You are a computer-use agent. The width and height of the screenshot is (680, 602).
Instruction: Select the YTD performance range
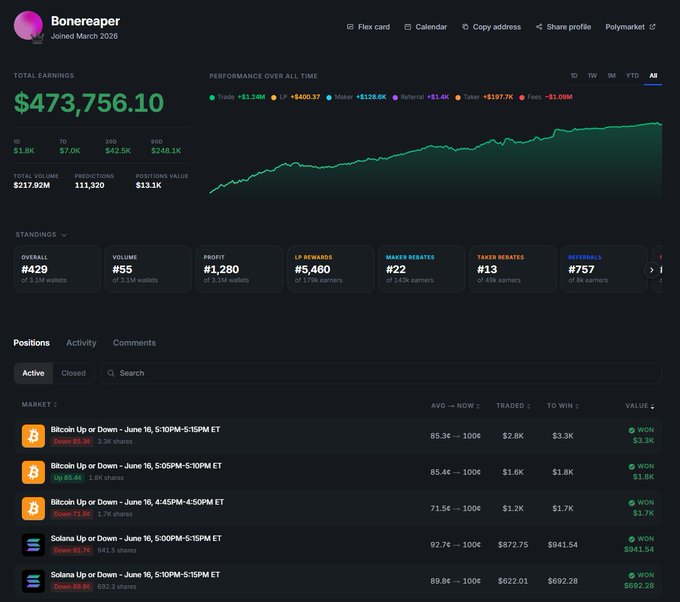[632, 75]
